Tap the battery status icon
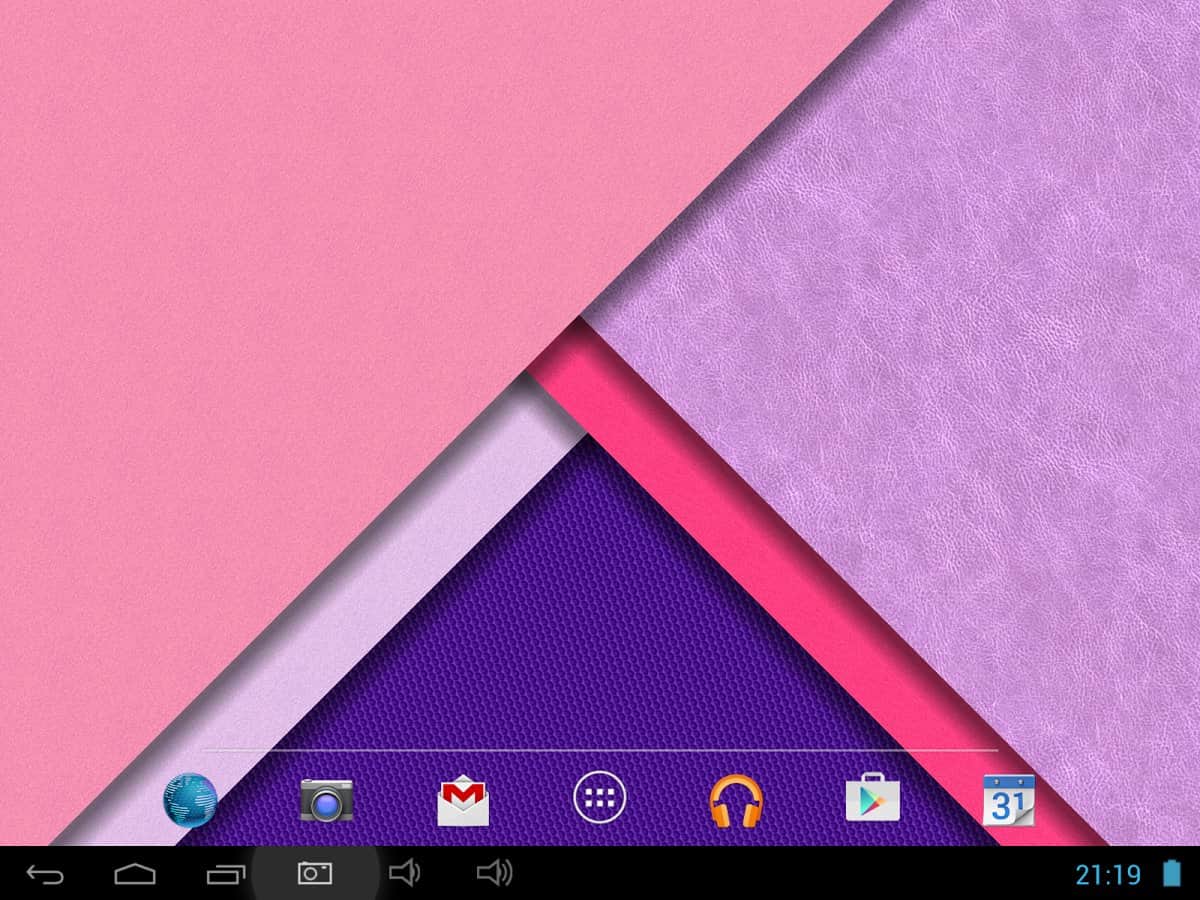Screen dimensions: 1200x900 pyautogui.click(x=1171, y=874)
